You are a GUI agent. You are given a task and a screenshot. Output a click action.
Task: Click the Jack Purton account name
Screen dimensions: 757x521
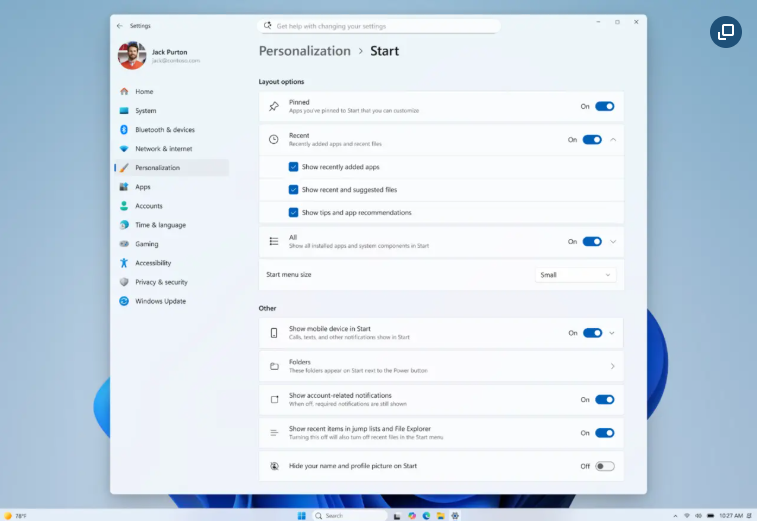tap(169, 52)
